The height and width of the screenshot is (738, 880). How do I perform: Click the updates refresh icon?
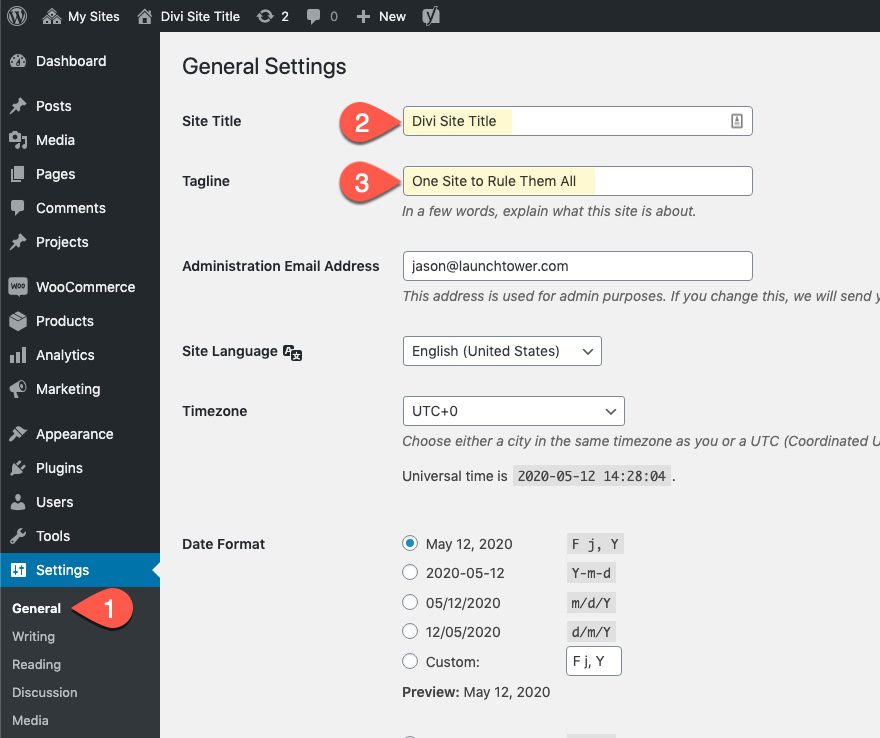click(265, 16)
